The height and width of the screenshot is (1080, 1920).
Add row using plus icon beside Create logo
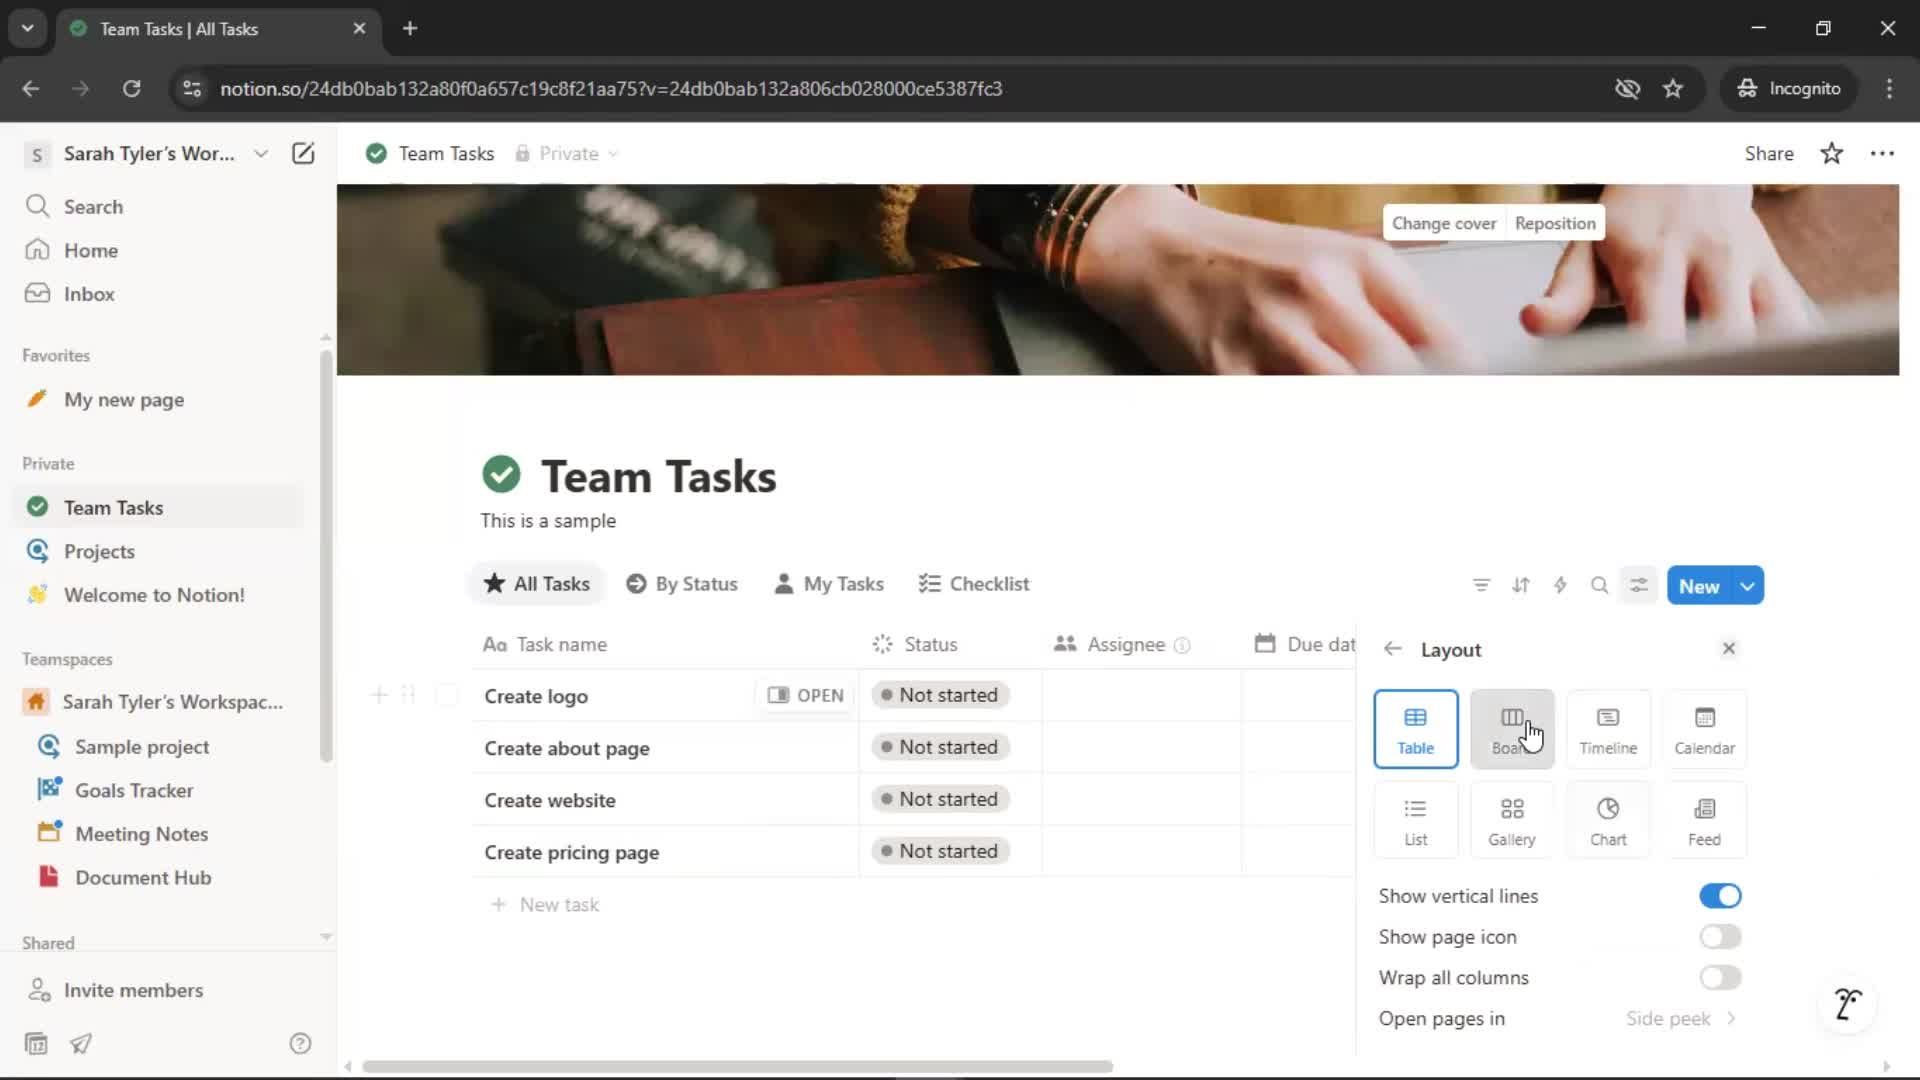(378, 695)
